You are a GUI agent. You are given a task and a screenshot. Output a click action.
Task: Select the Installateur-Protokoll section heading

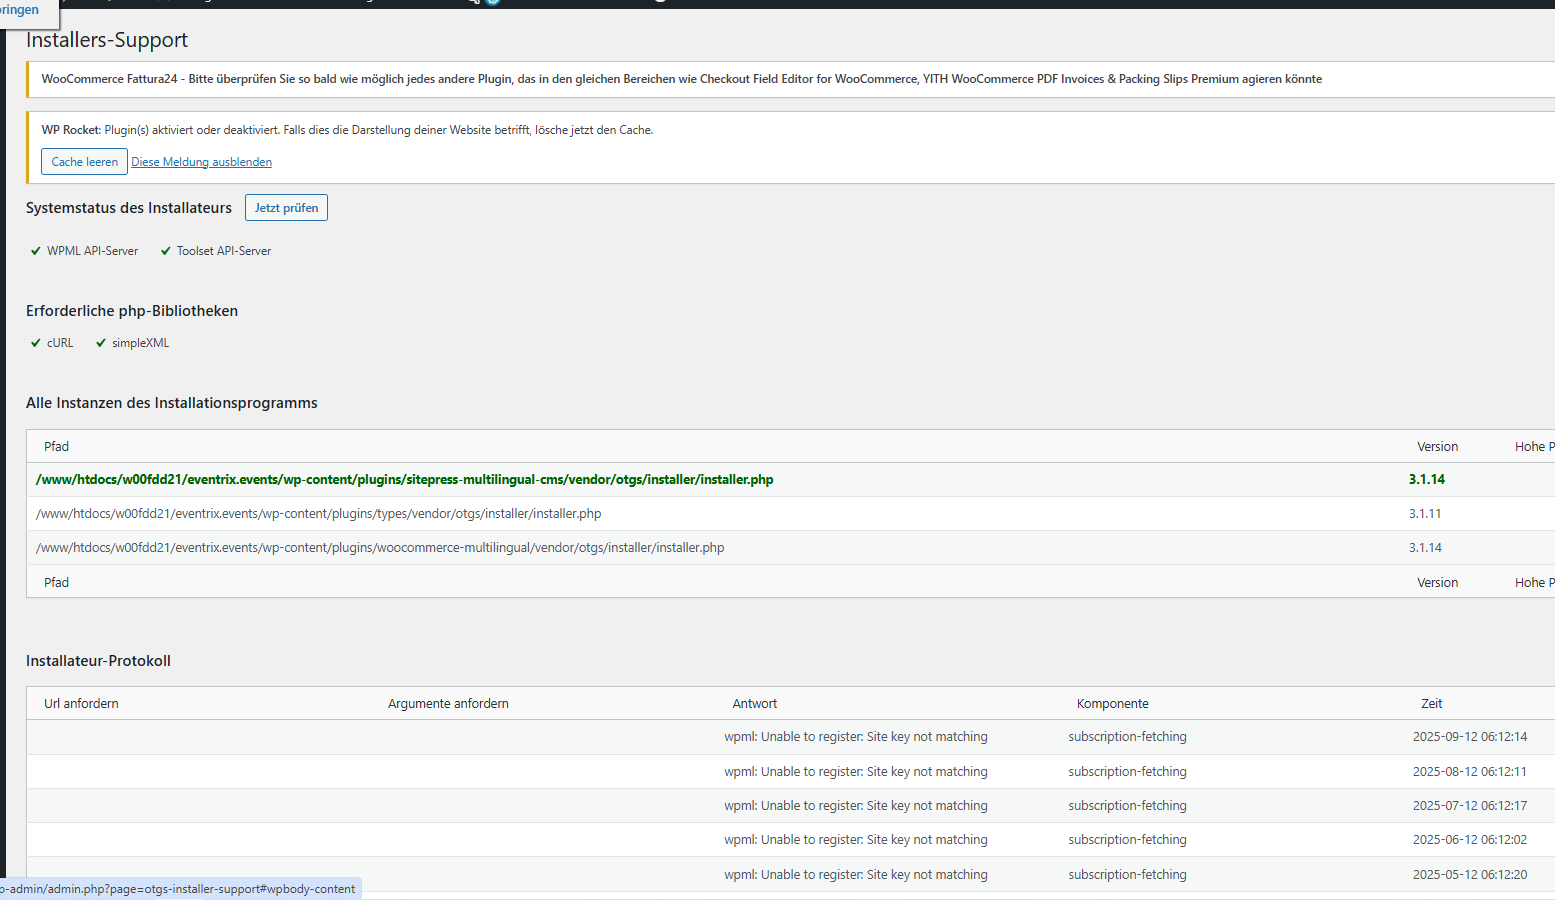pos(98,661)
